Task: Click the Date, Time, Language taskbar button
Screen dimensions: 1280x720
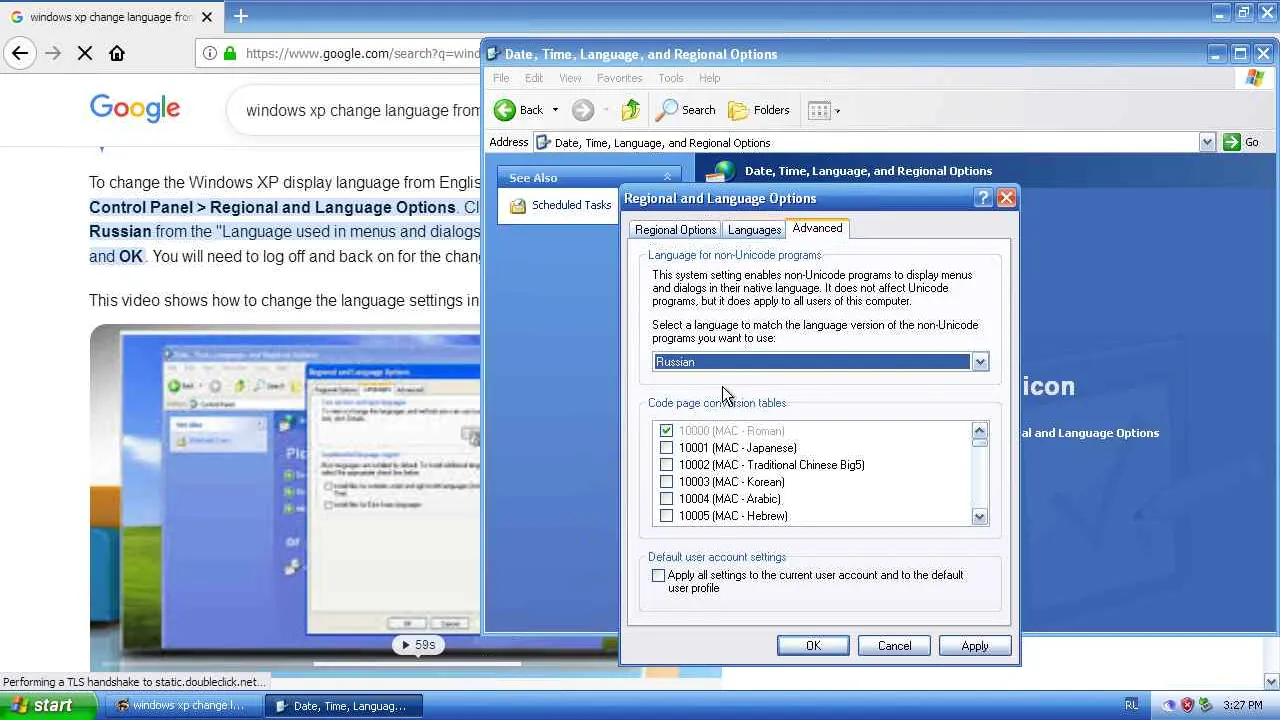Action: (x=343, y=705)
